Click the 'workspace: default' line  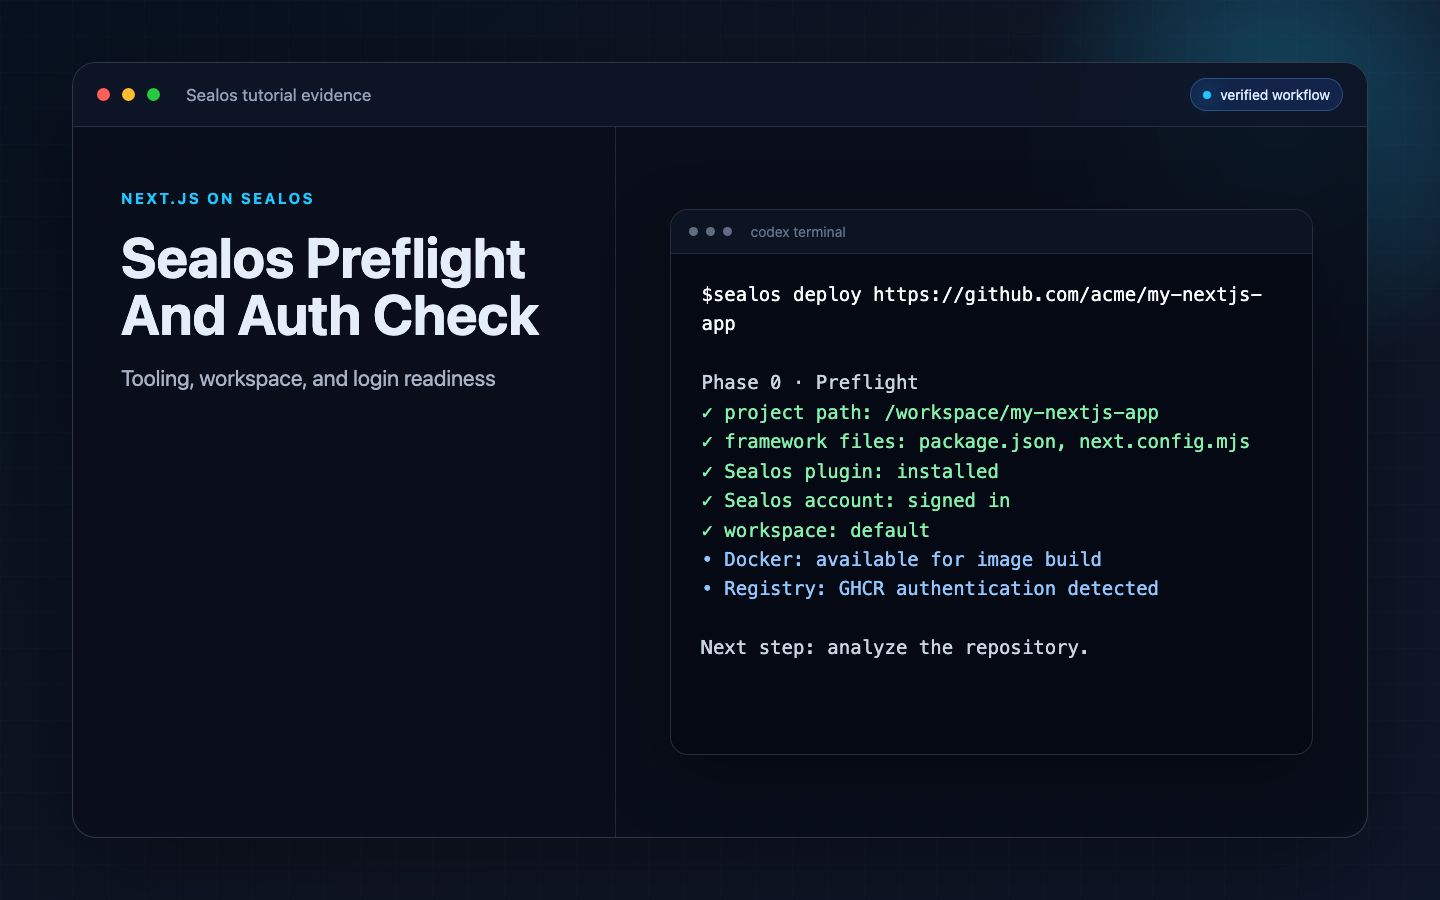(815, 530)
